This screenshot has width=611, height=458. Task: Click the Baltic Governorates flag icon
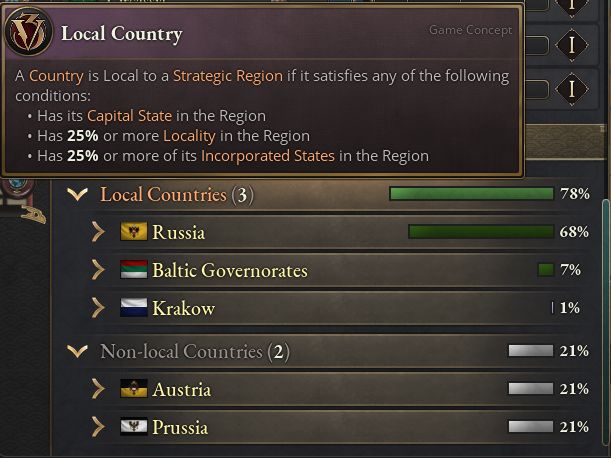pos(133,270)
